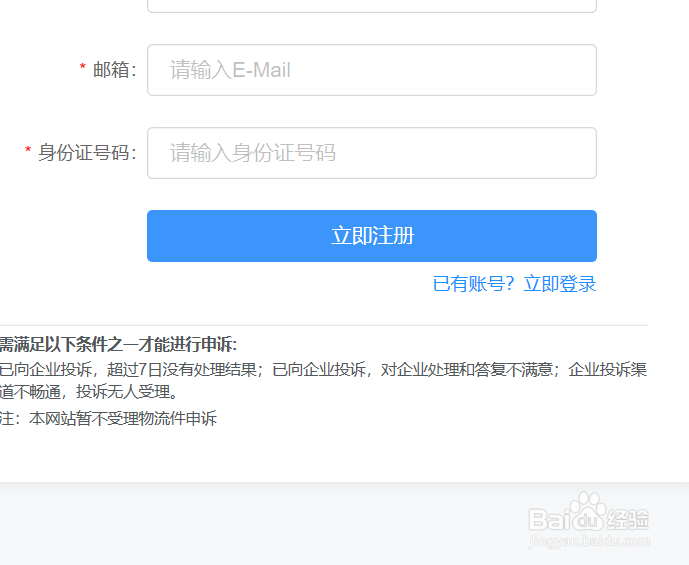Click the E-Mail input field
The image size is (689, 565).
[x=372, y=70]
